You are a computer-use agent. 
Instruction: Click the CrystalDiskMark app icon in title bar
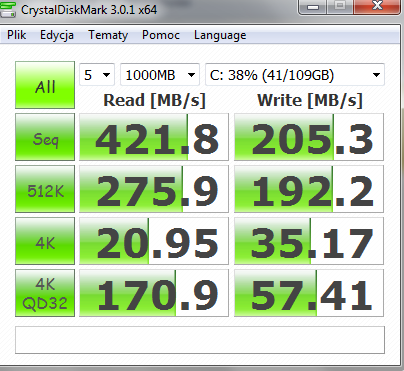point(7,9)
